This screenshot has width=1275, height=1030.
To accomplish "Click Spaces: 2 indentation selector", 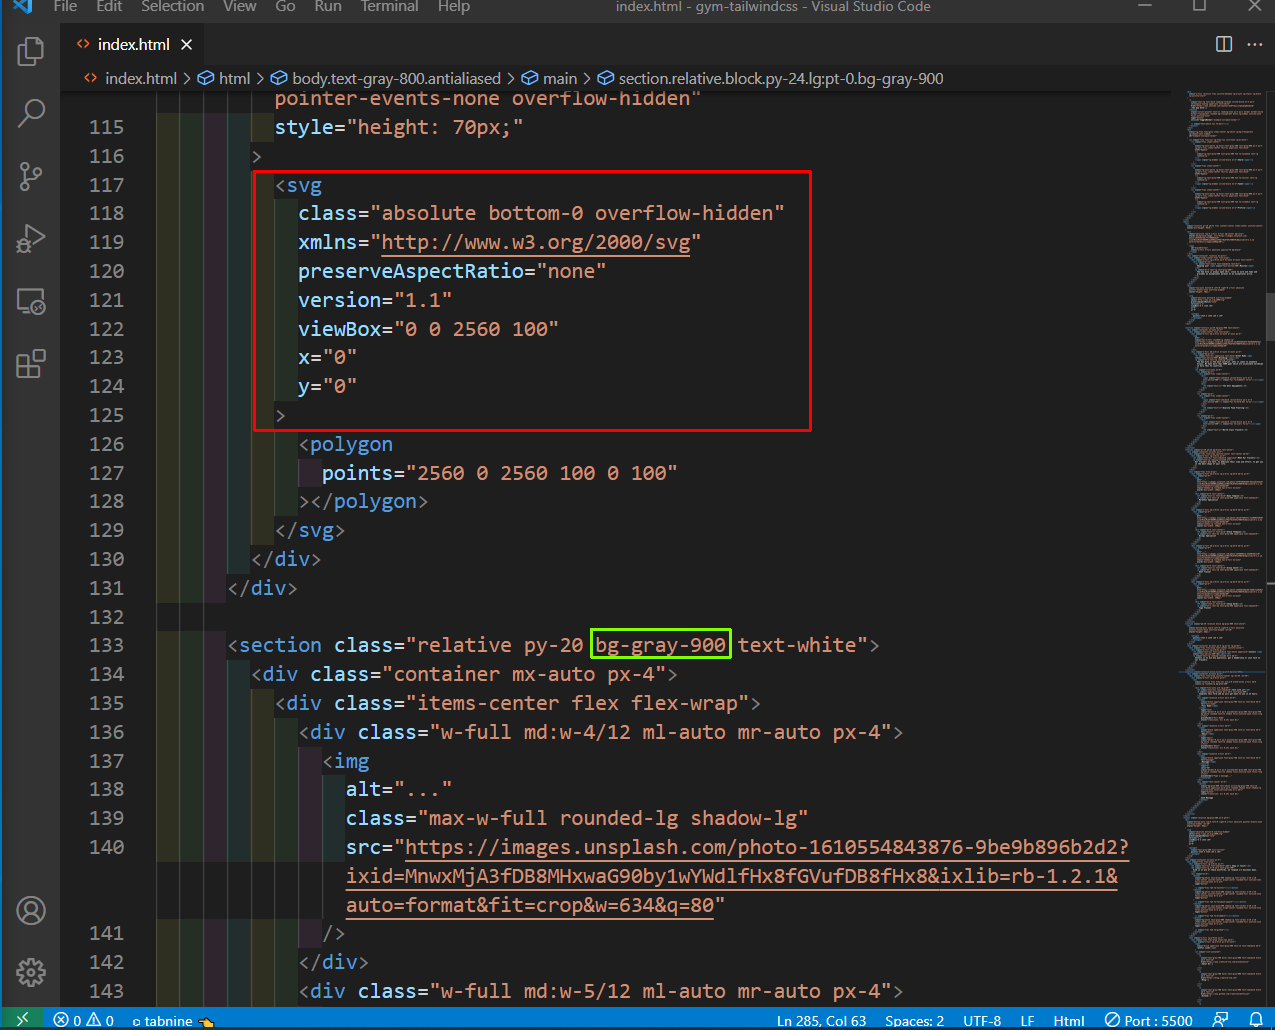I will 914,1021.
